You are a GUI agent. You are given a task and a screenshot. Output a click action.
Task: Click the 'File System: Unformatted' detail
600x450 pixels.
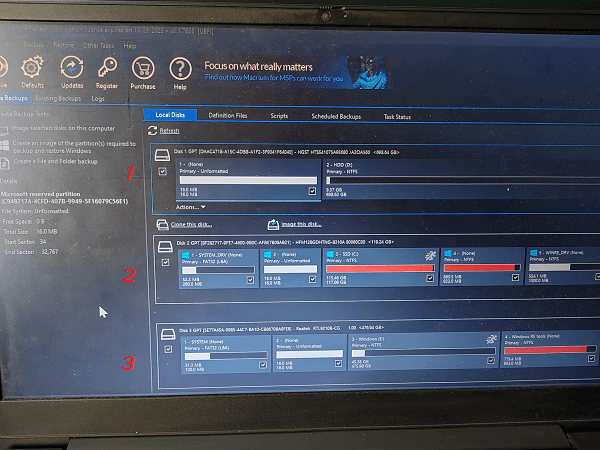35,211
